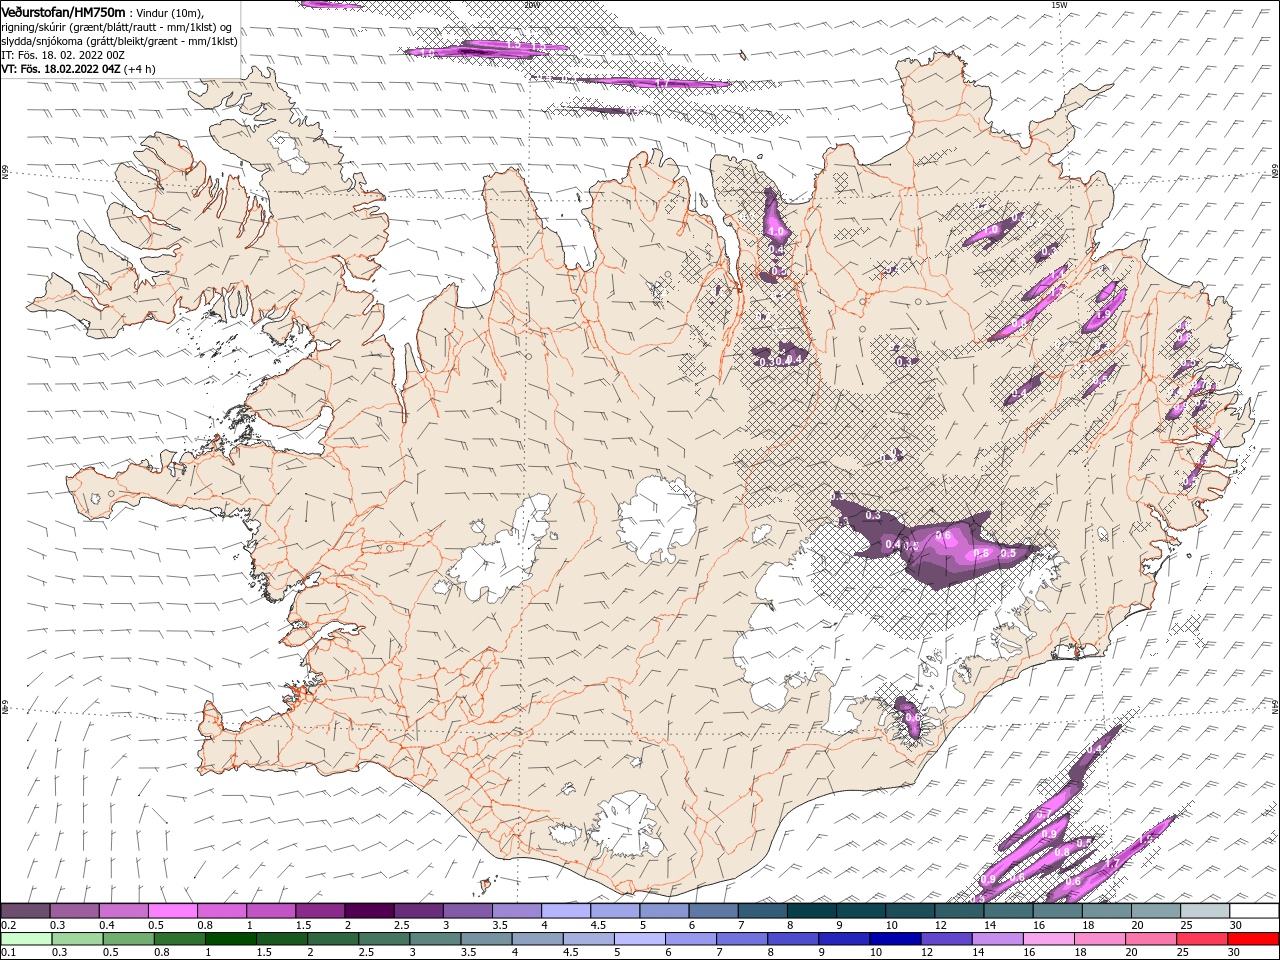Click the rain legend swatch starting at 25
The width and height of the screenshot is (1280, 960).
tap(1201, 939)
